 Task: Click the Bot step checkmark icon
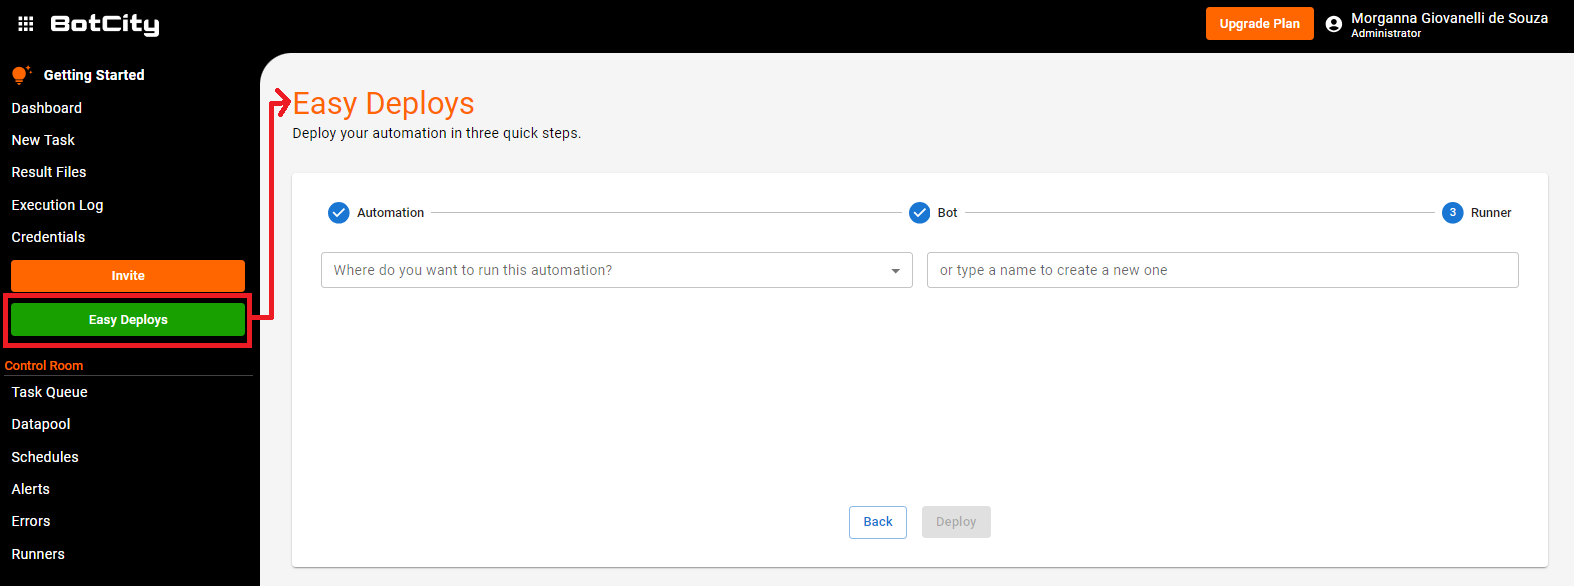[920, 212]
